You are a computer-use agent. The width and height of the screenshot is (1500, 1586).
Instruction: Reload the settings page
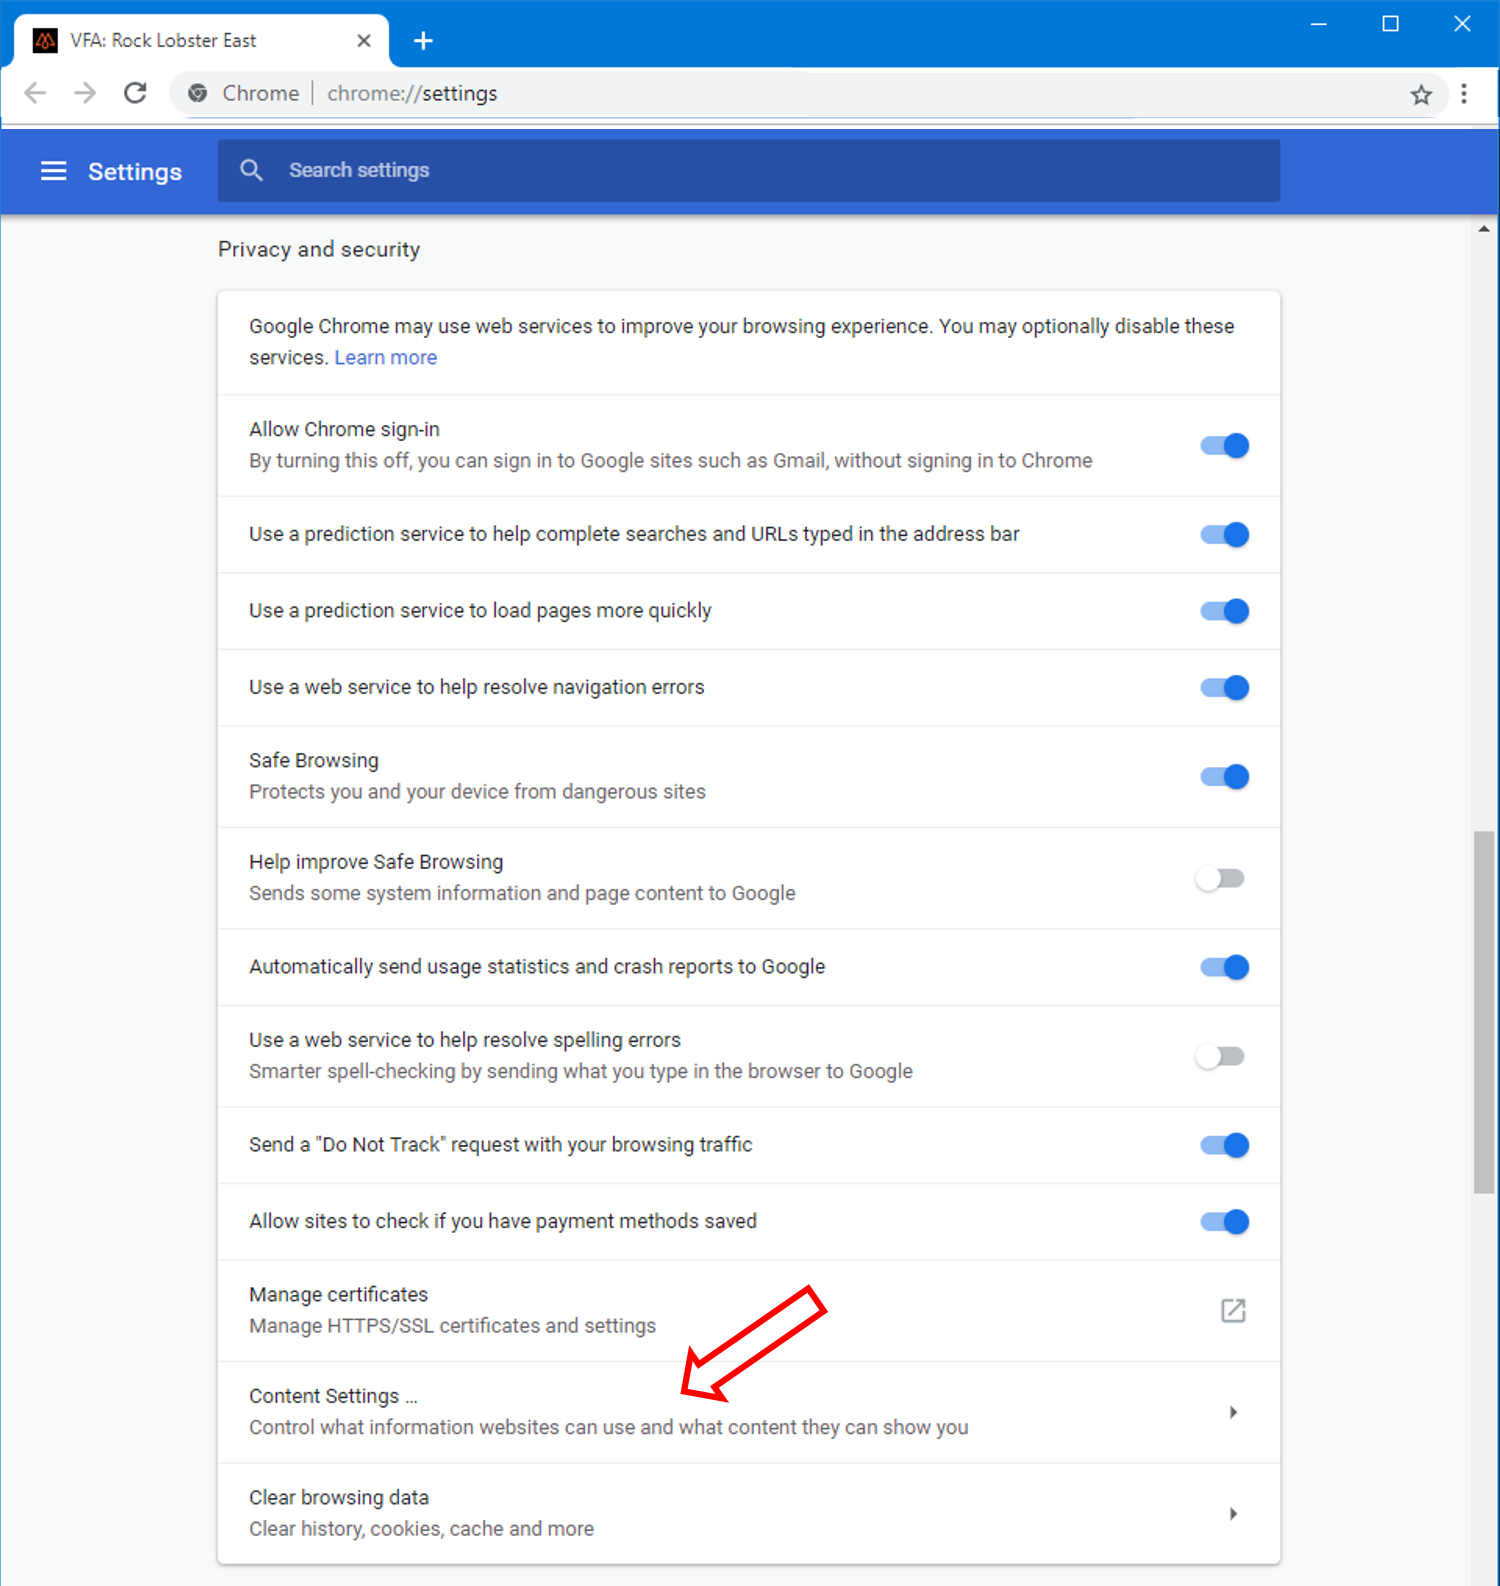coord(135,93)
